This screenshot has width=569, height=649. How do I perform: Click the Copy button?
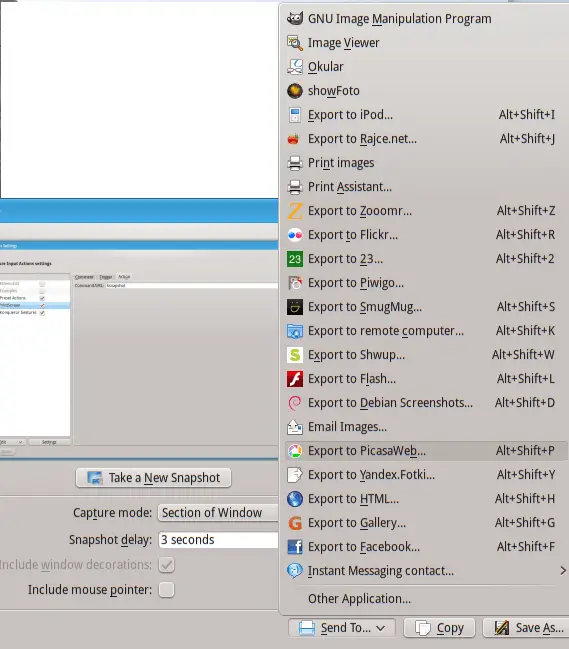[439, 628]
